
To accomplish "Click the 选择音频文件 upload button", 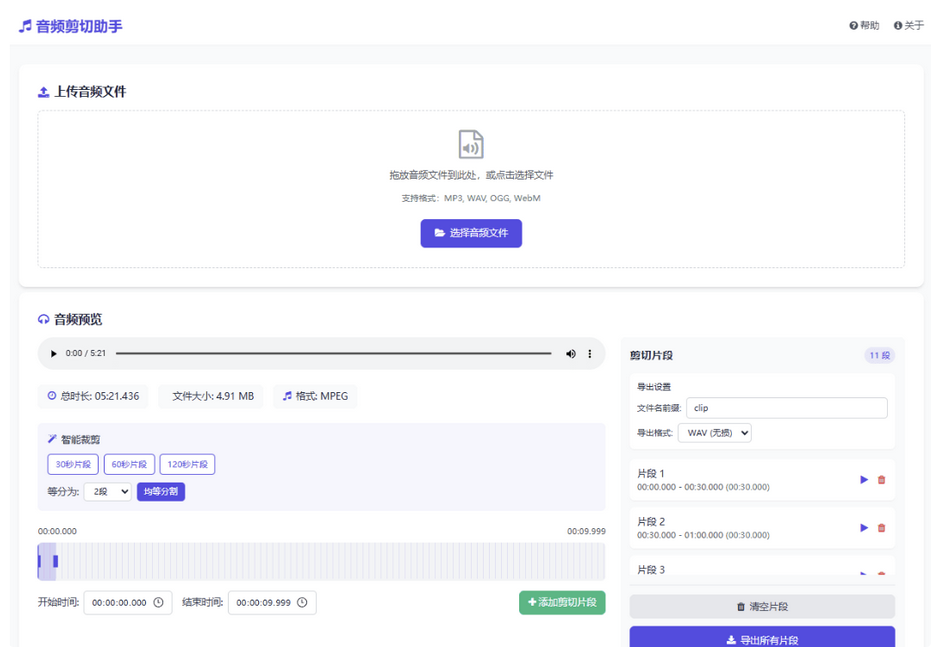I will (470, 233).
